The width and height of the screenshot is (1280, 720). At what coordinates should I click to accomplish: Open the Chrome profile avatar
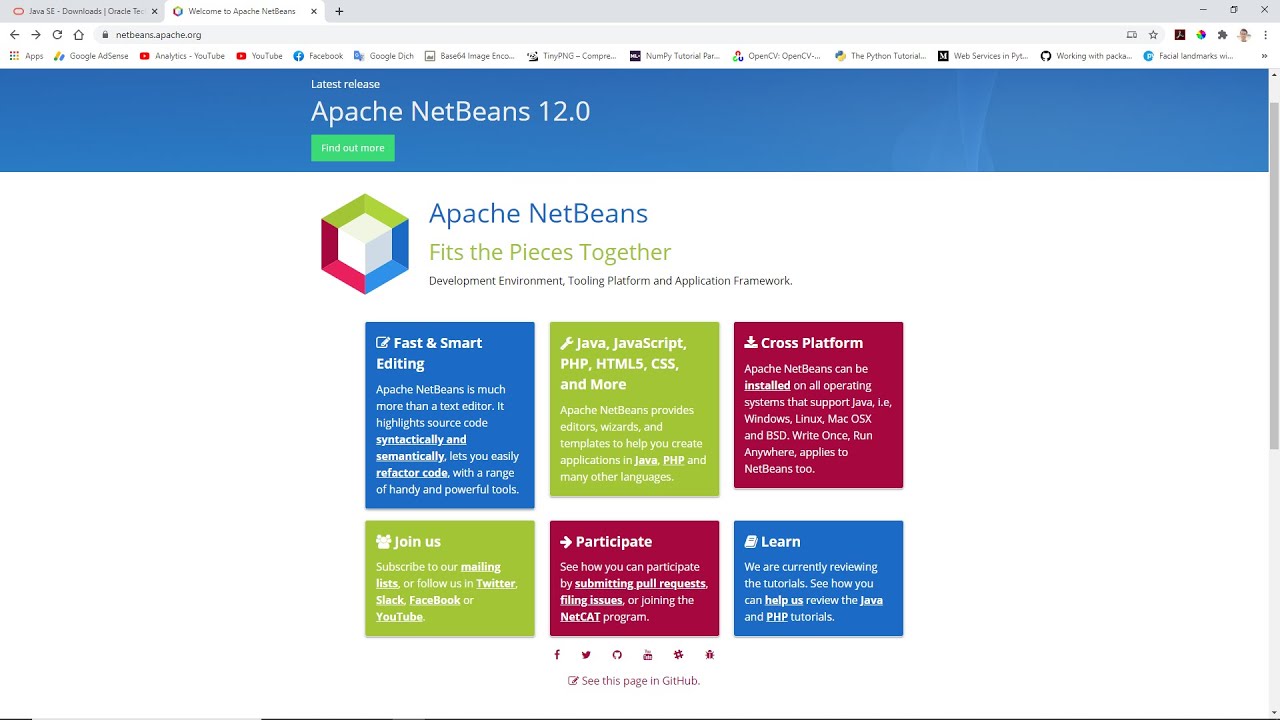pos(1244,34)
